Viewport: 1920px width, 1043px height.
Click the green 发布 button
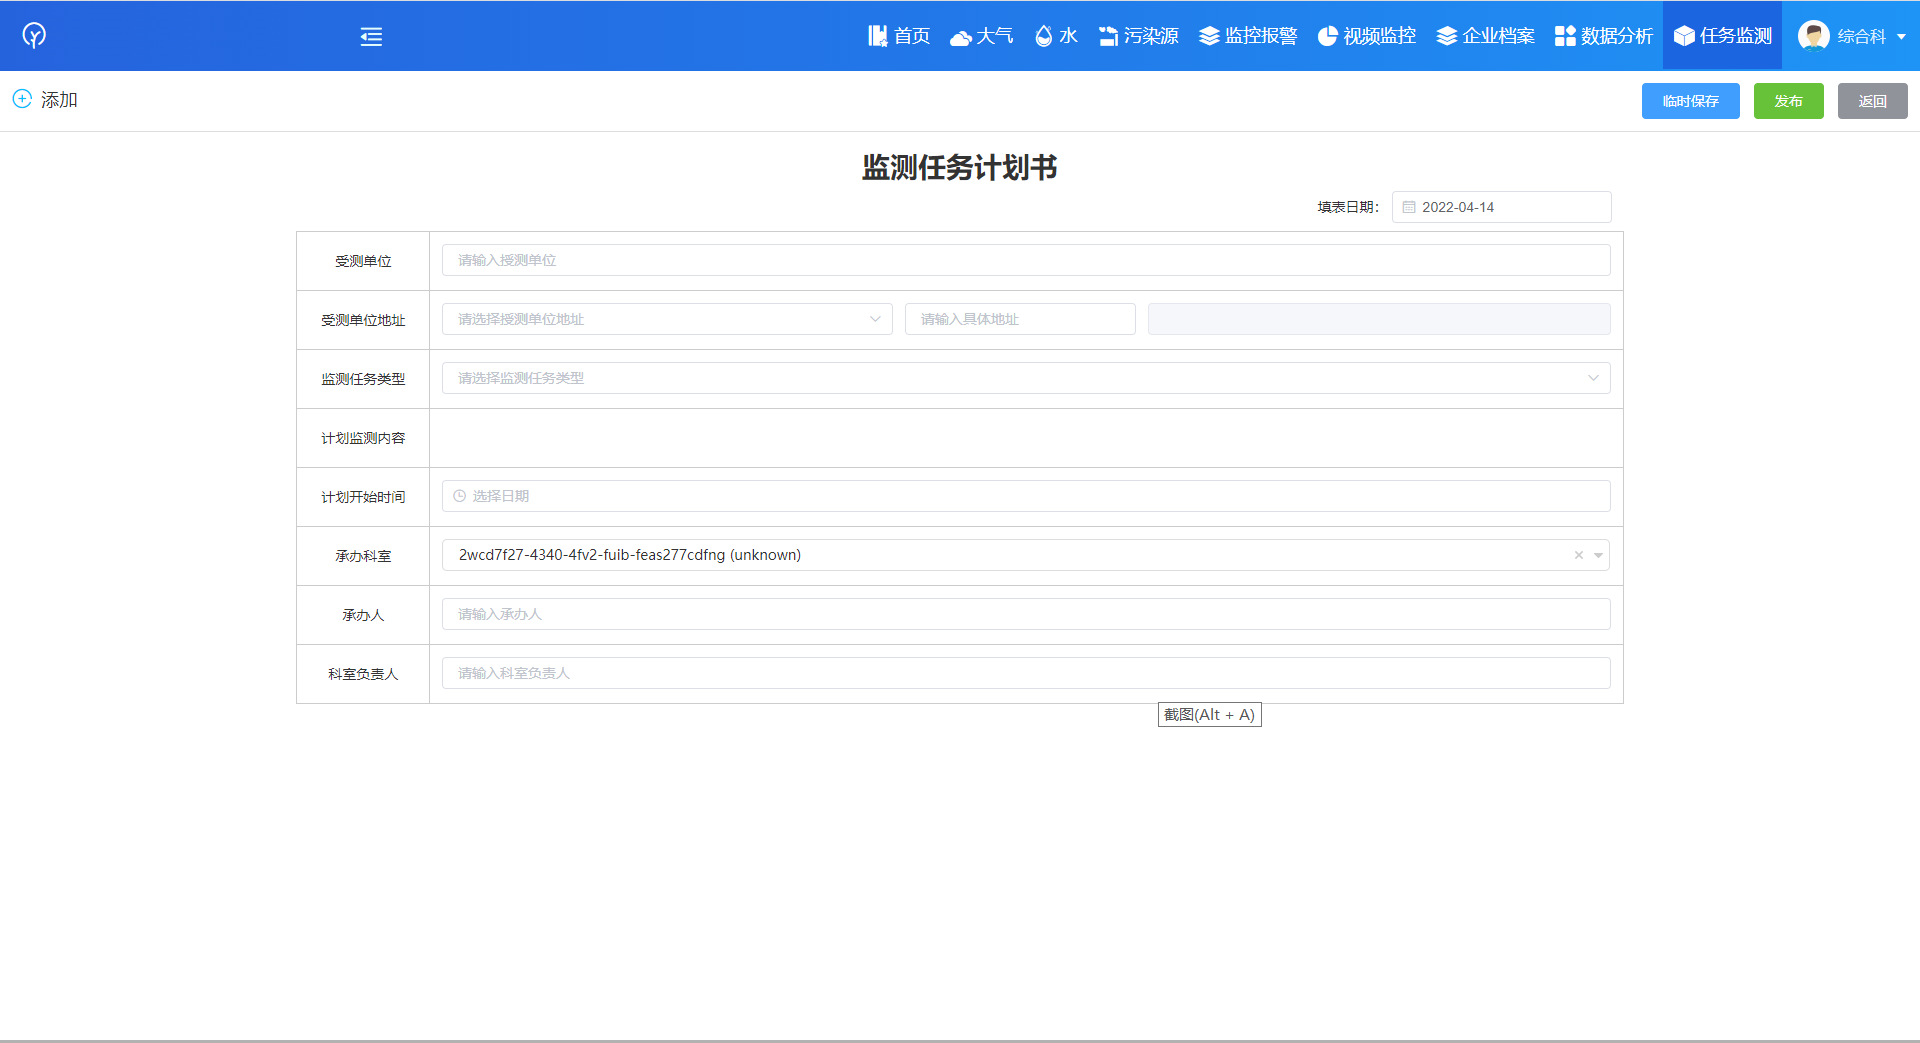(x=1788, y=101)
